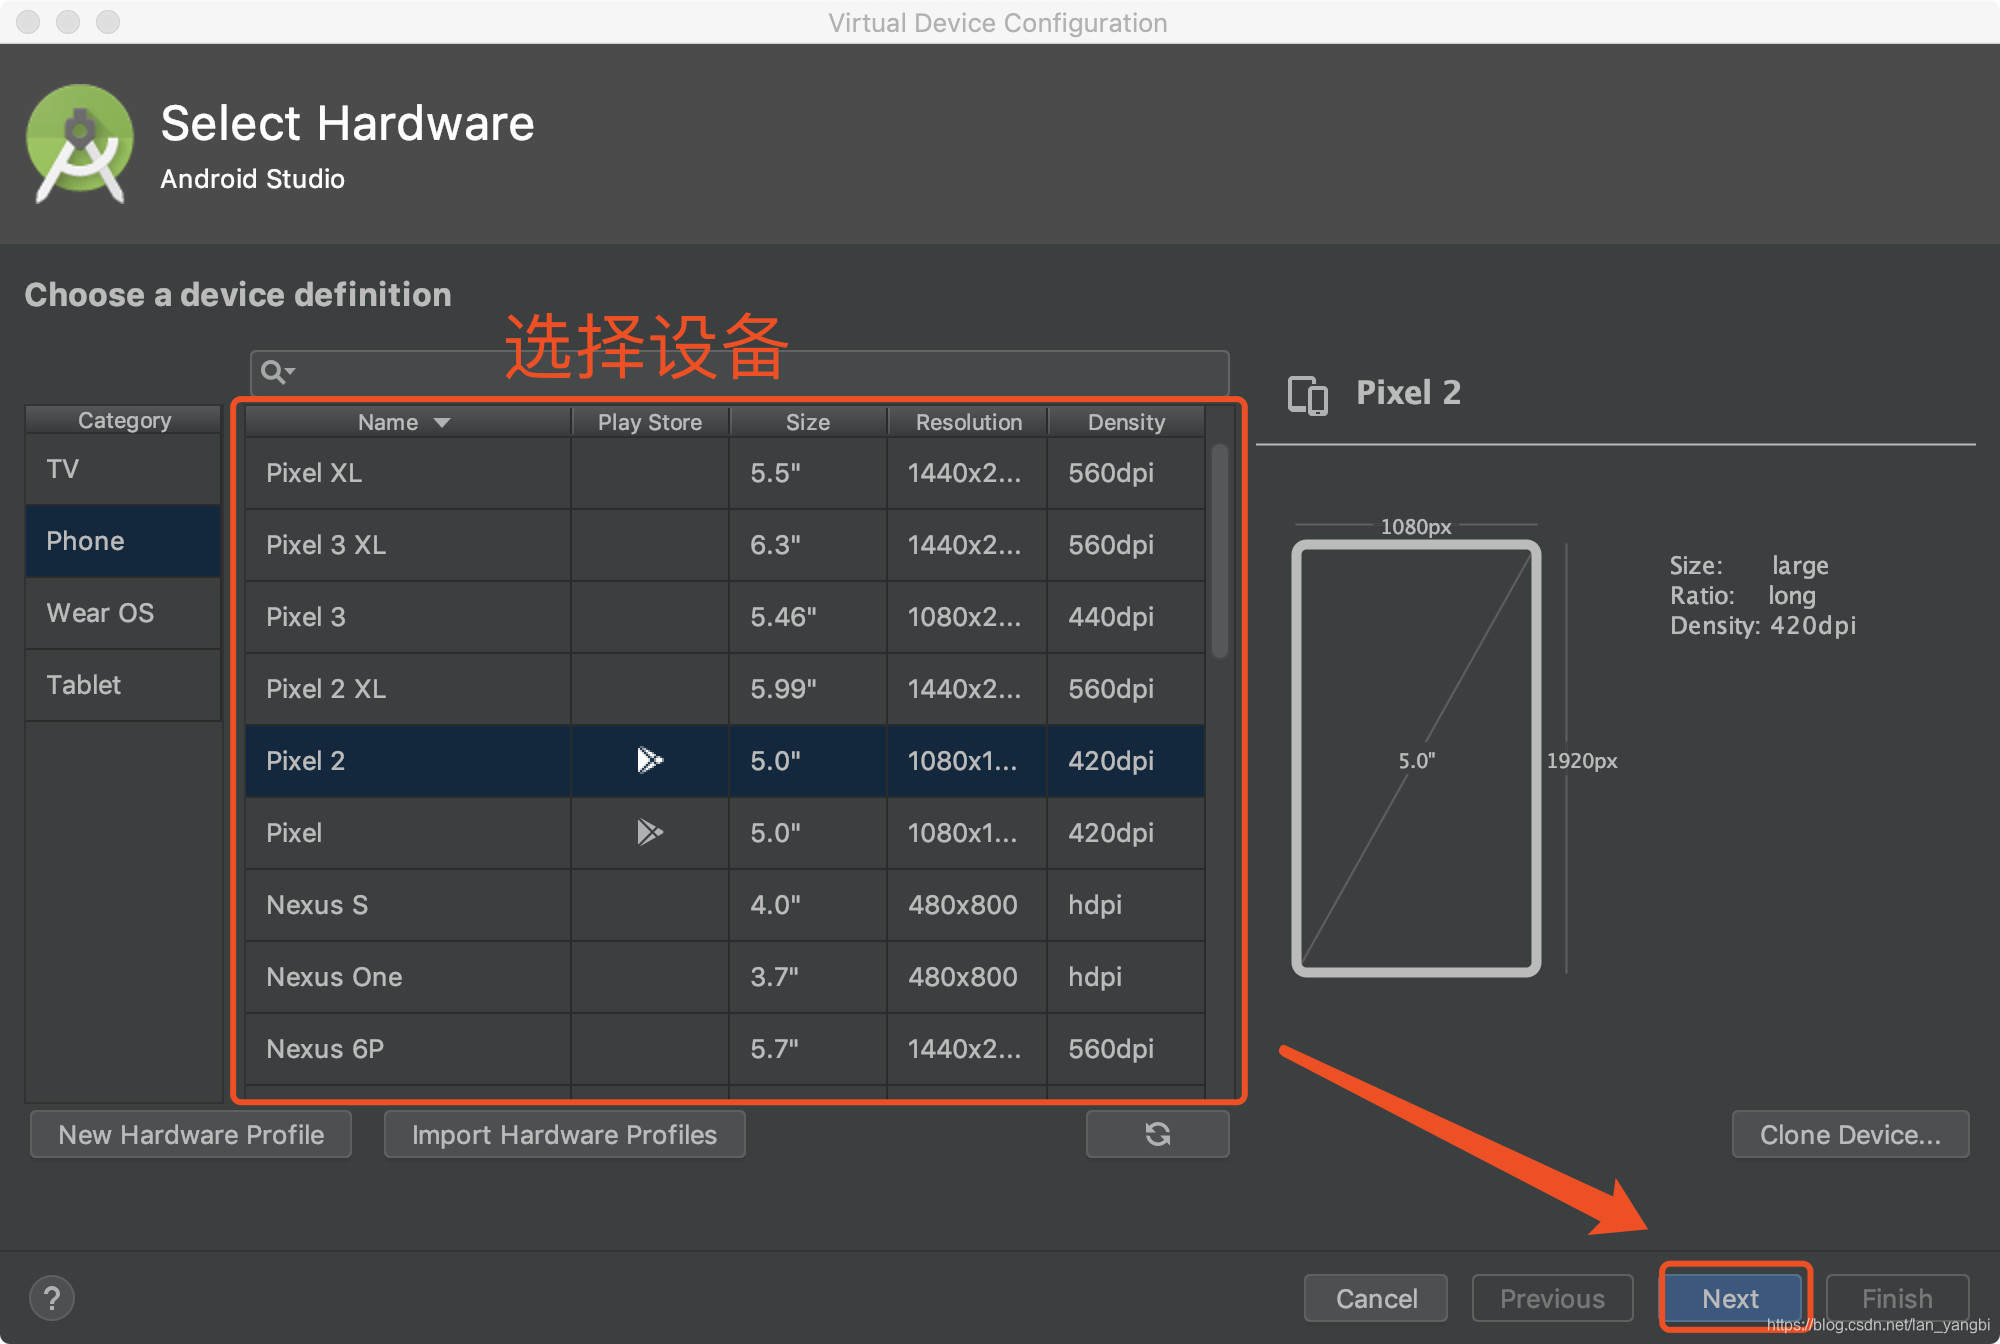
Task: Select the Nexus 6P device row
Action: tap(725, 1049)
